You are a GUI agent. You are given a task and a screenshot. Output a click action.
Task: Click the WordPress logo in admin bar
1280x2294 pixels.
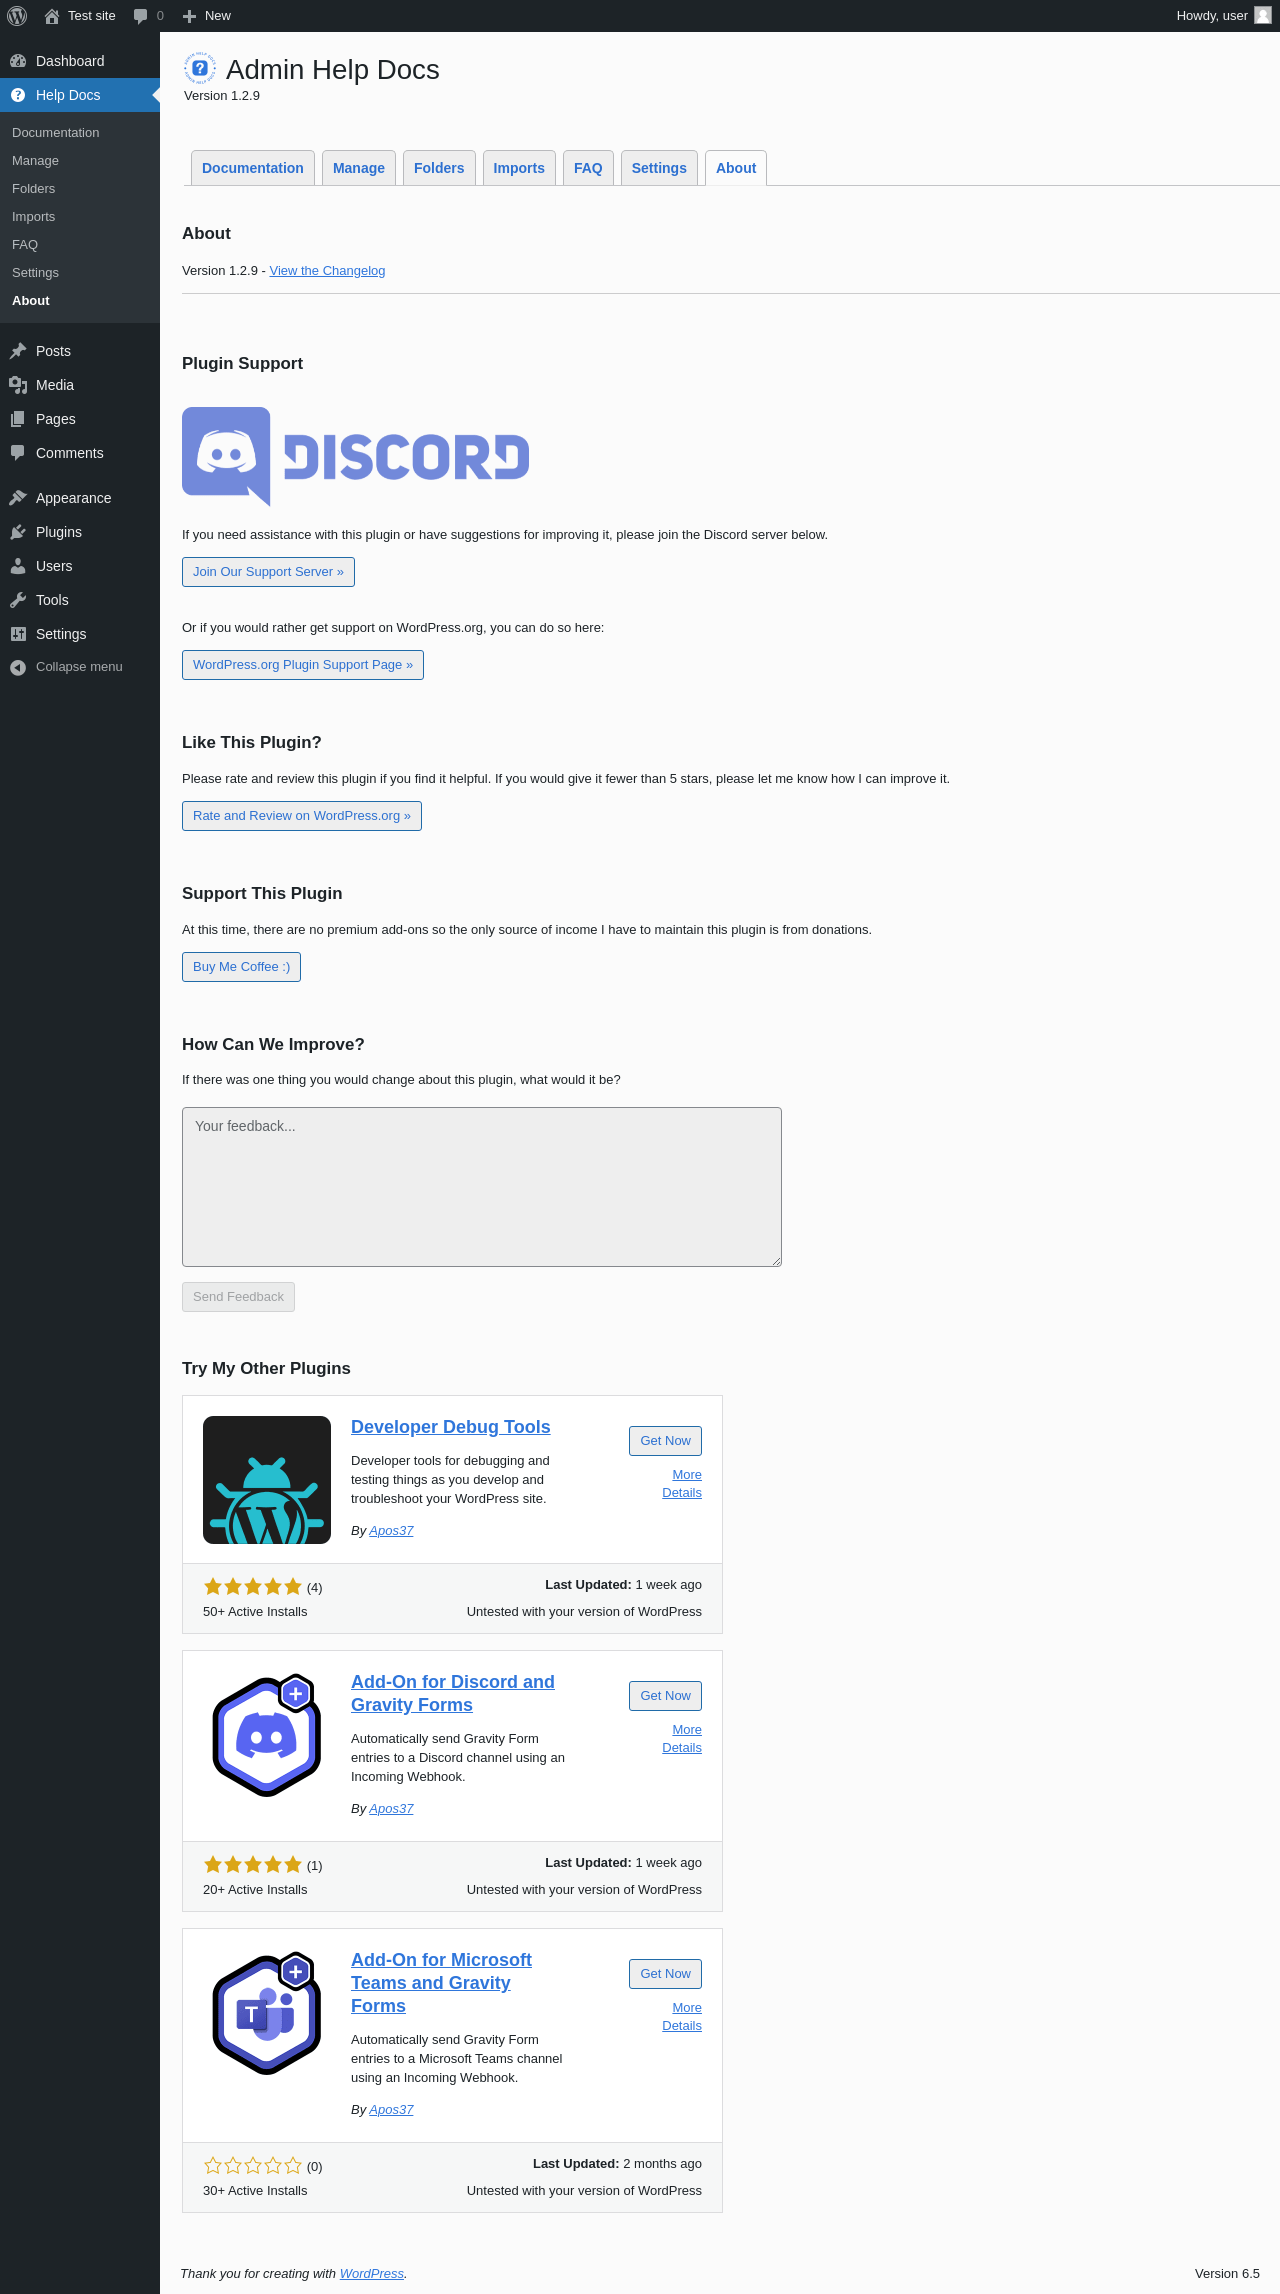click(17, 16)
